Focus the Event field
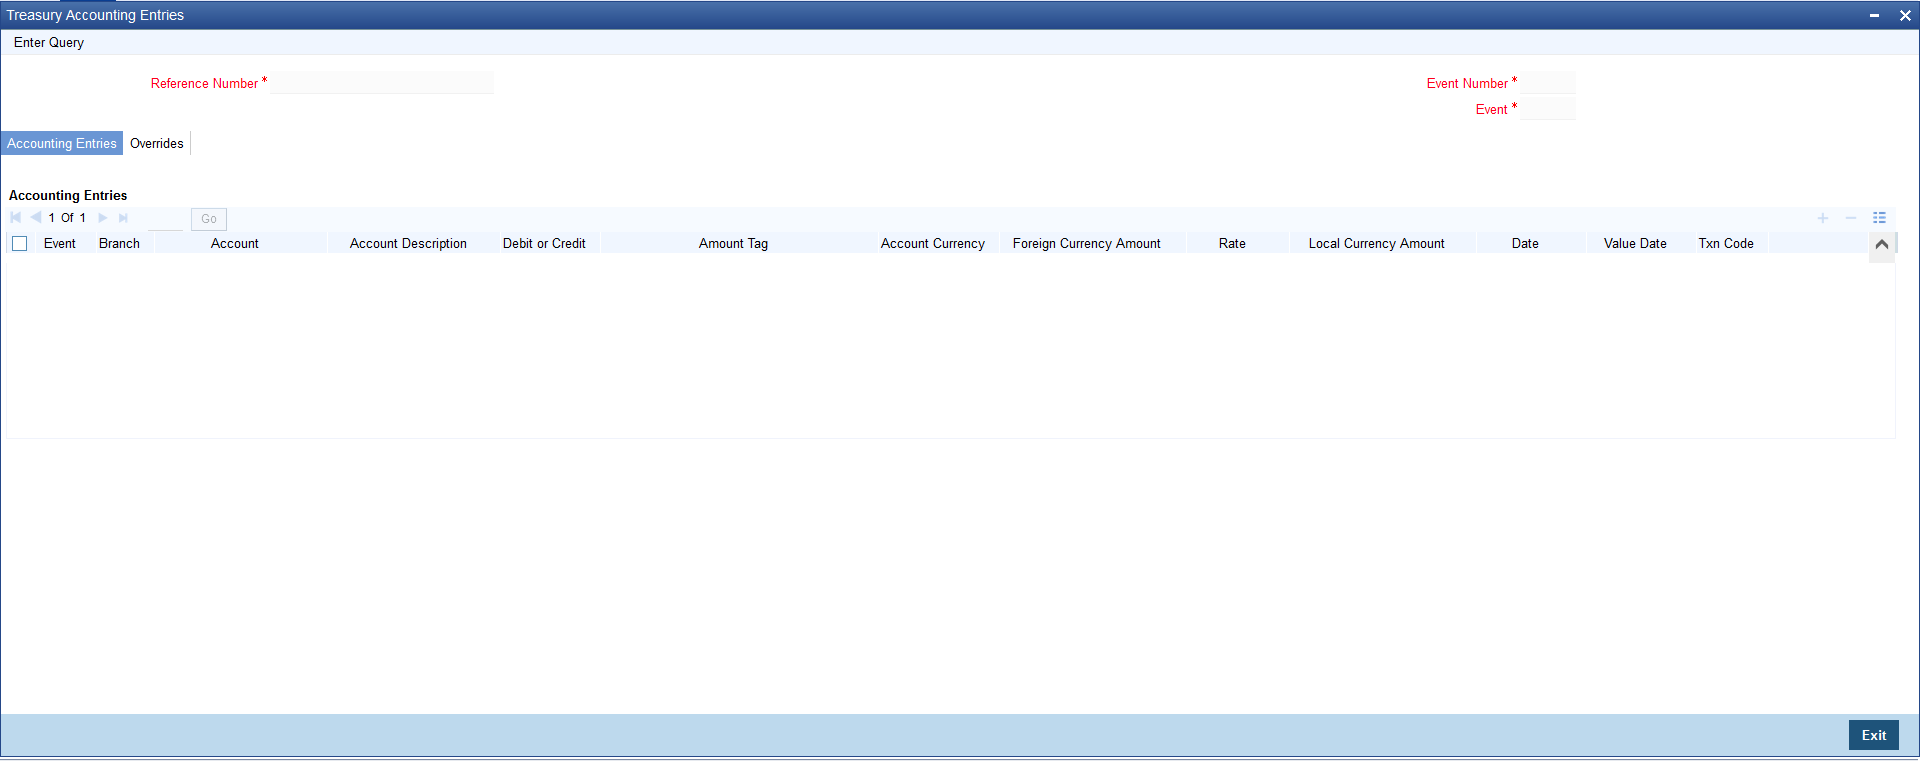The height and width of the screenshot is (761, 1920). pos(1547,109)
